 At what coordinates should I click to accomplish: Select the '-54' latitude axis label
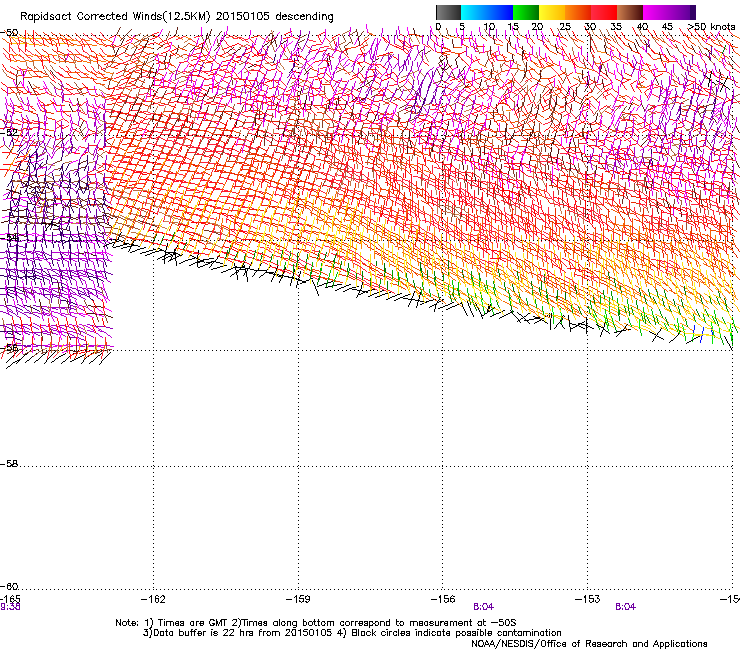coord(9,237)
